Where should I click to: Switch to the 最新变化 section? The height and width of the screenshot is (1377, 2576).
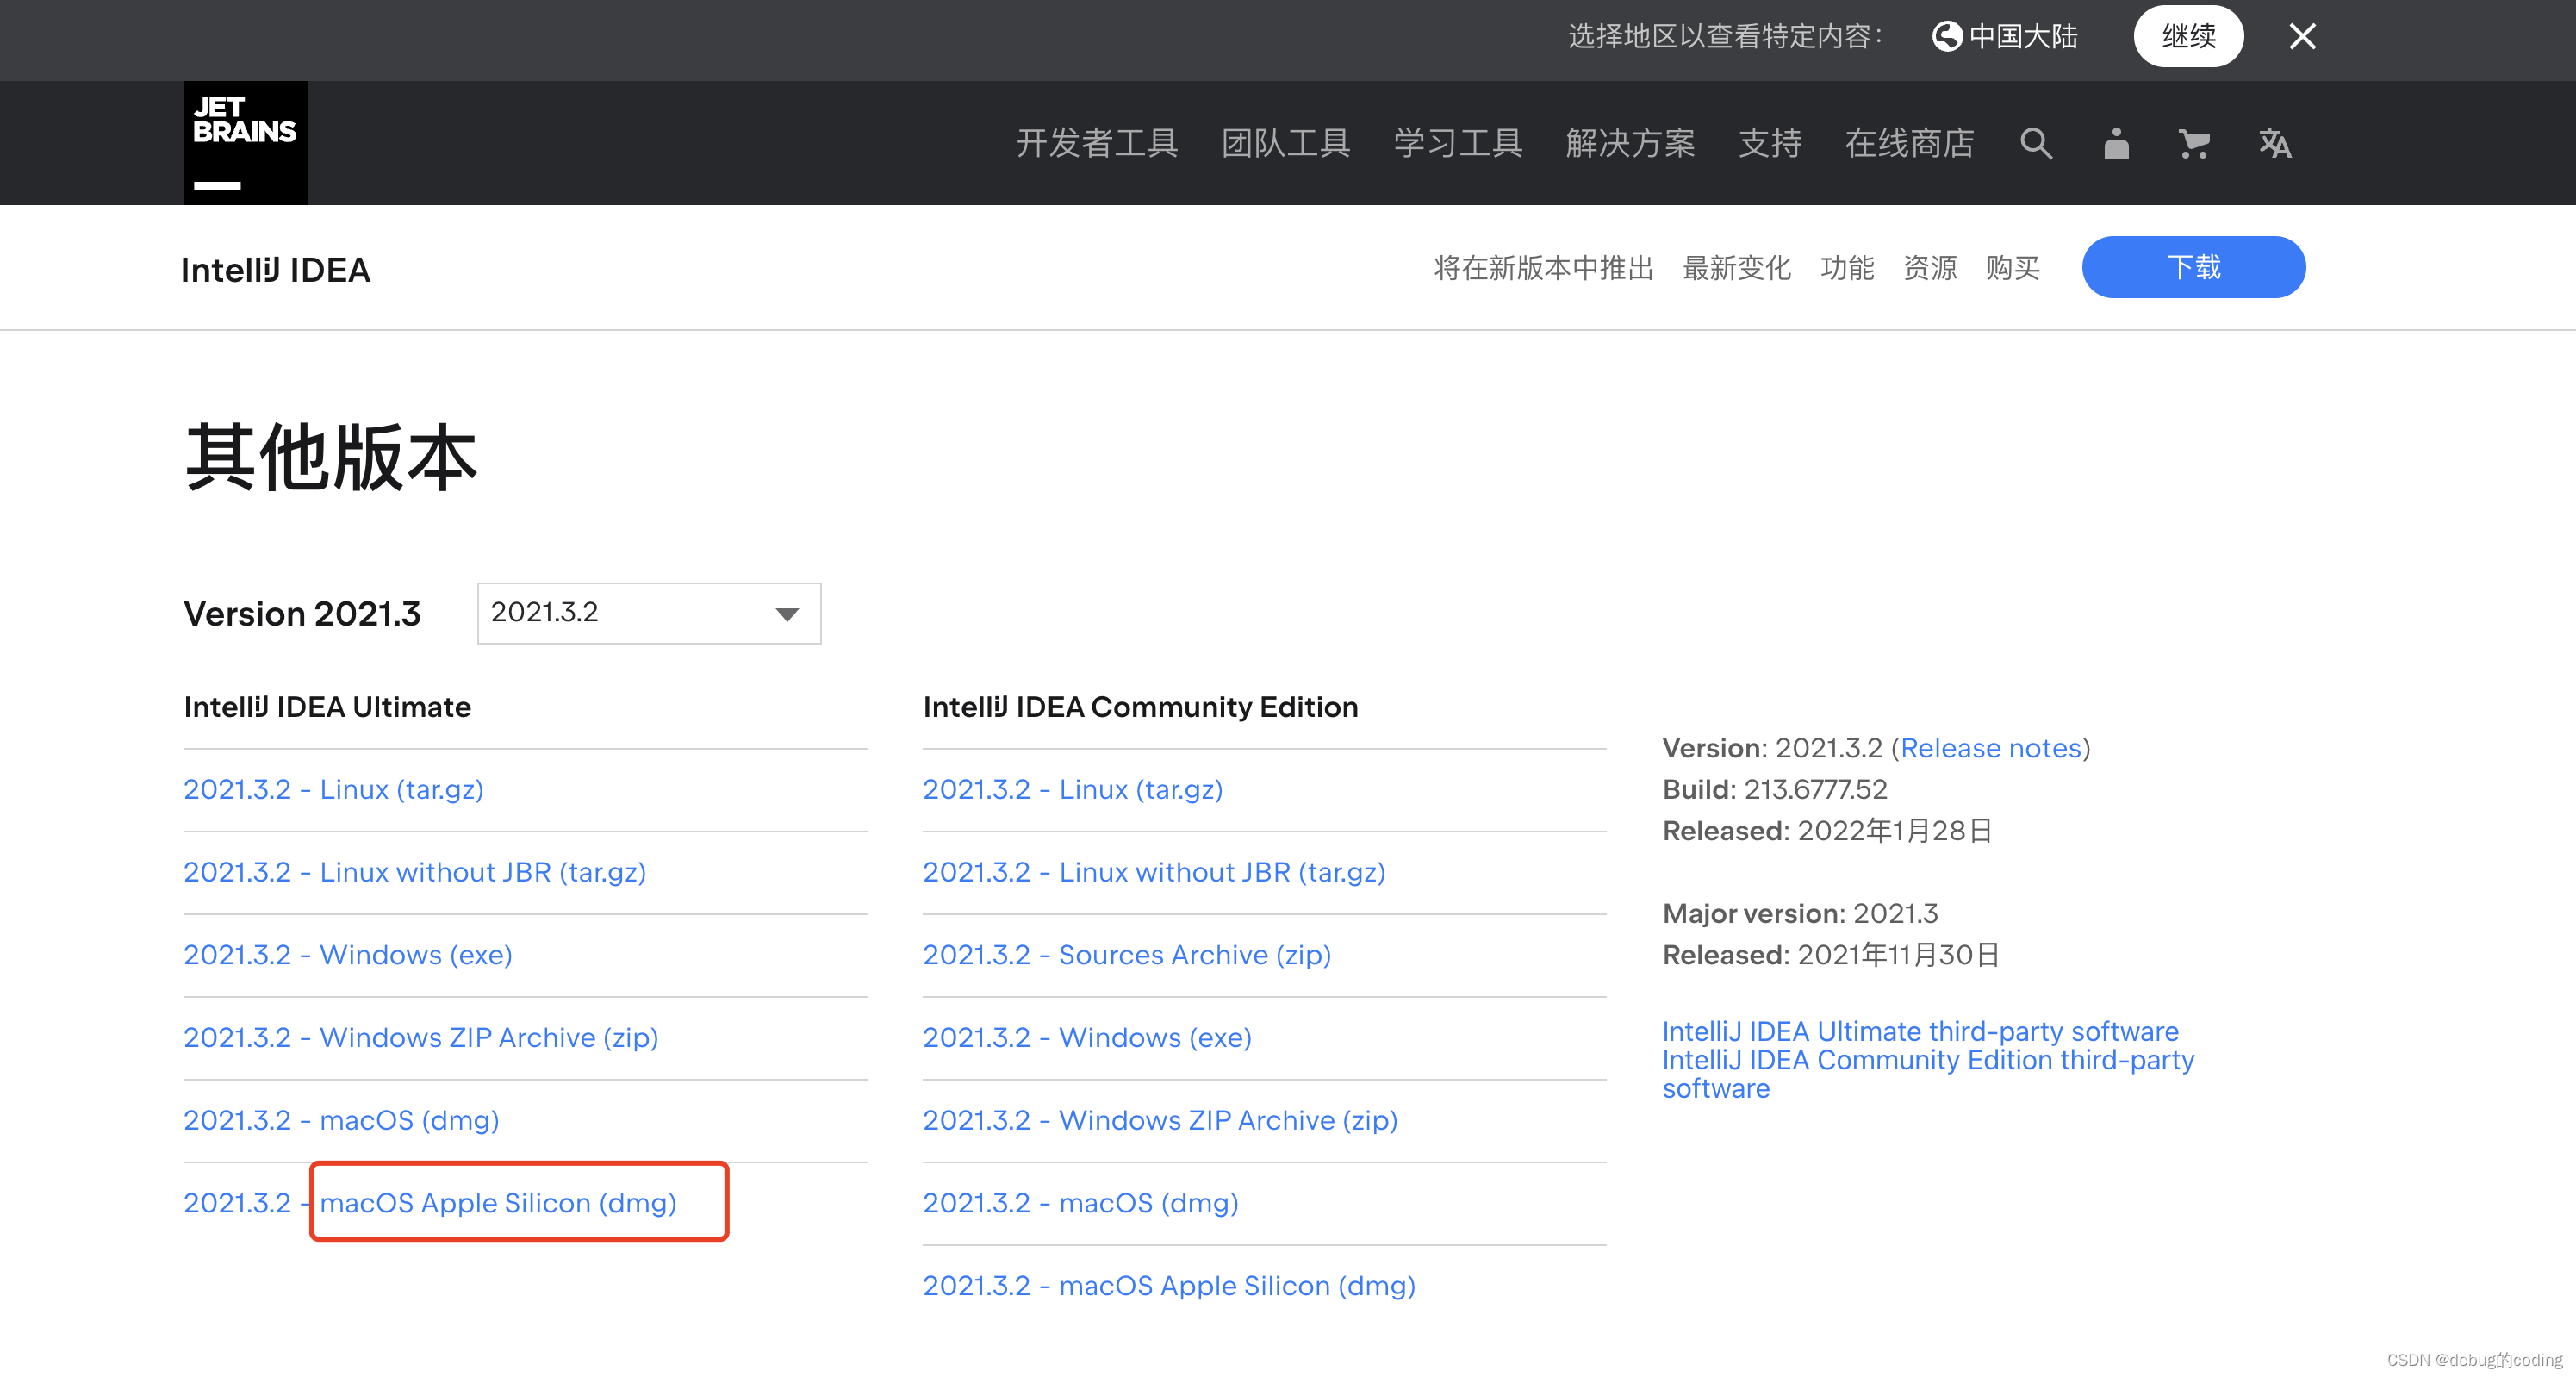tap(1737, 267)
